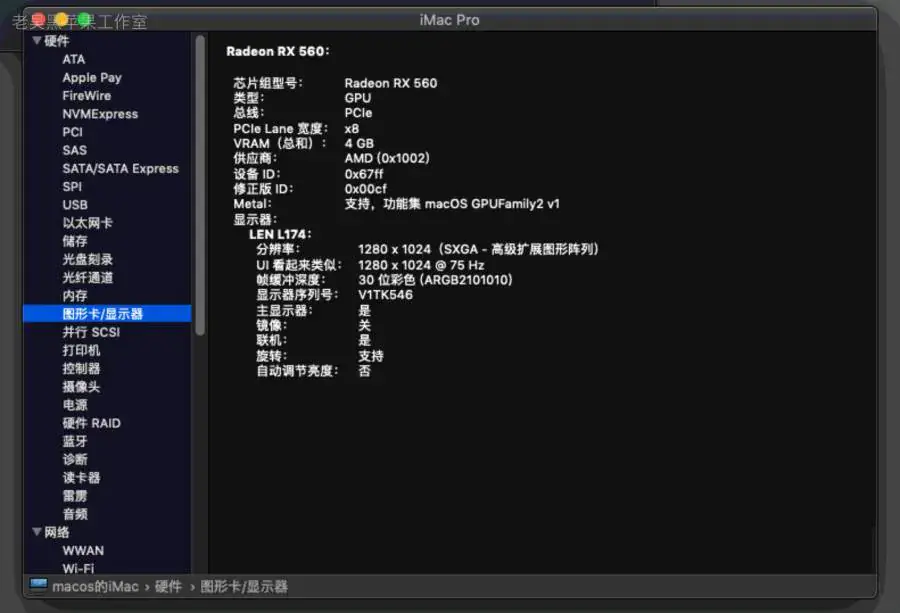Select 读卡器 in the sidebar
Screen dimensions: 900x613
coord(81,478)
